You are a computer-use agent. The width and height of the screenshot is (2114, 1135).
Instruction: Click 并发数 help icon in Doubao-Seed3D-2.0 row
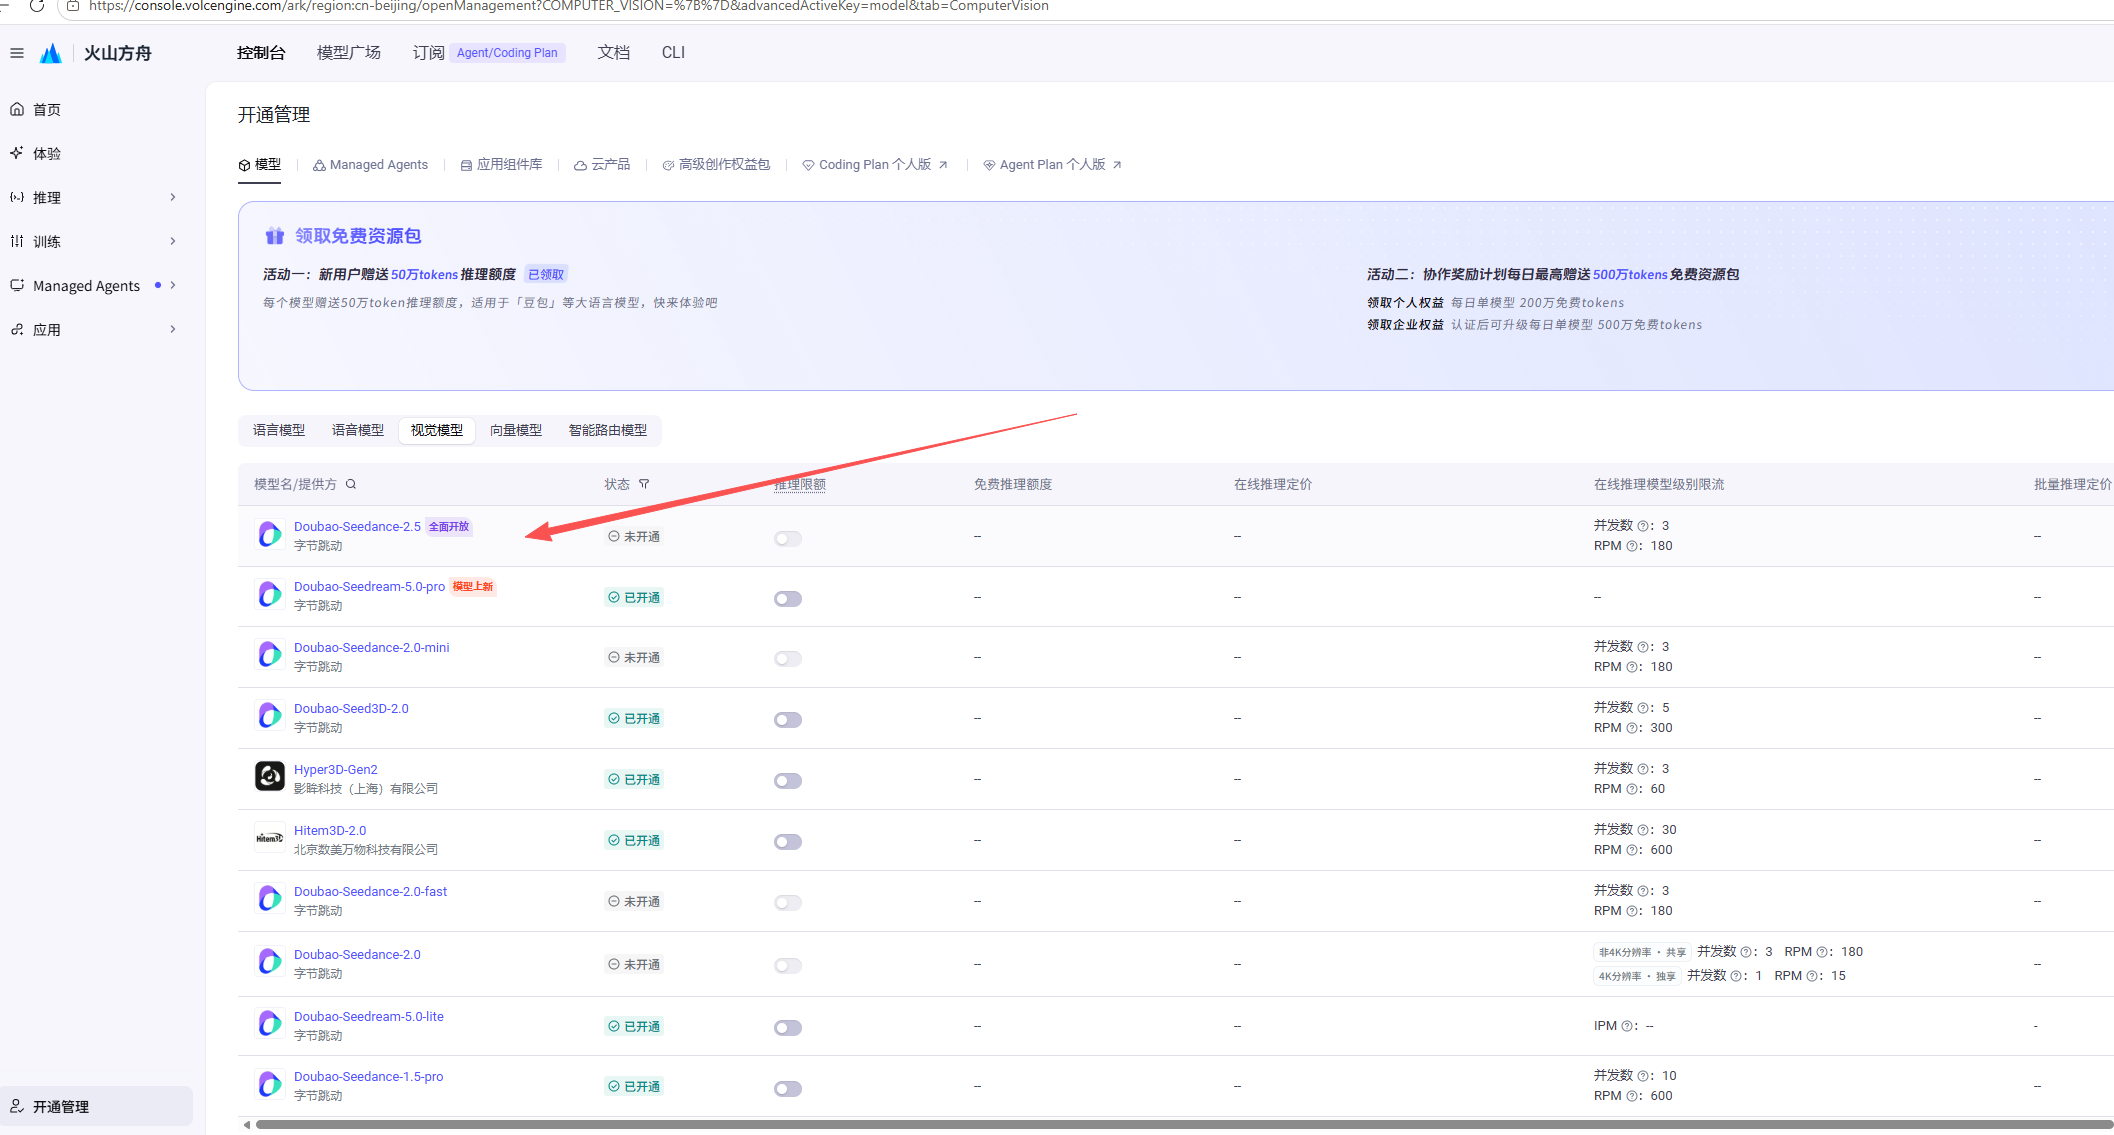tap(1642, 708)
